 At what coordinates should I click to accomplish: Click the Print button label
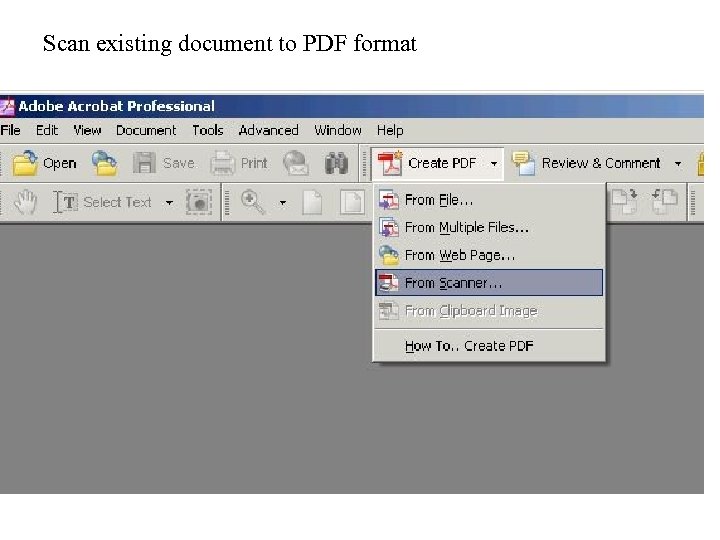(x=254, y=163)
